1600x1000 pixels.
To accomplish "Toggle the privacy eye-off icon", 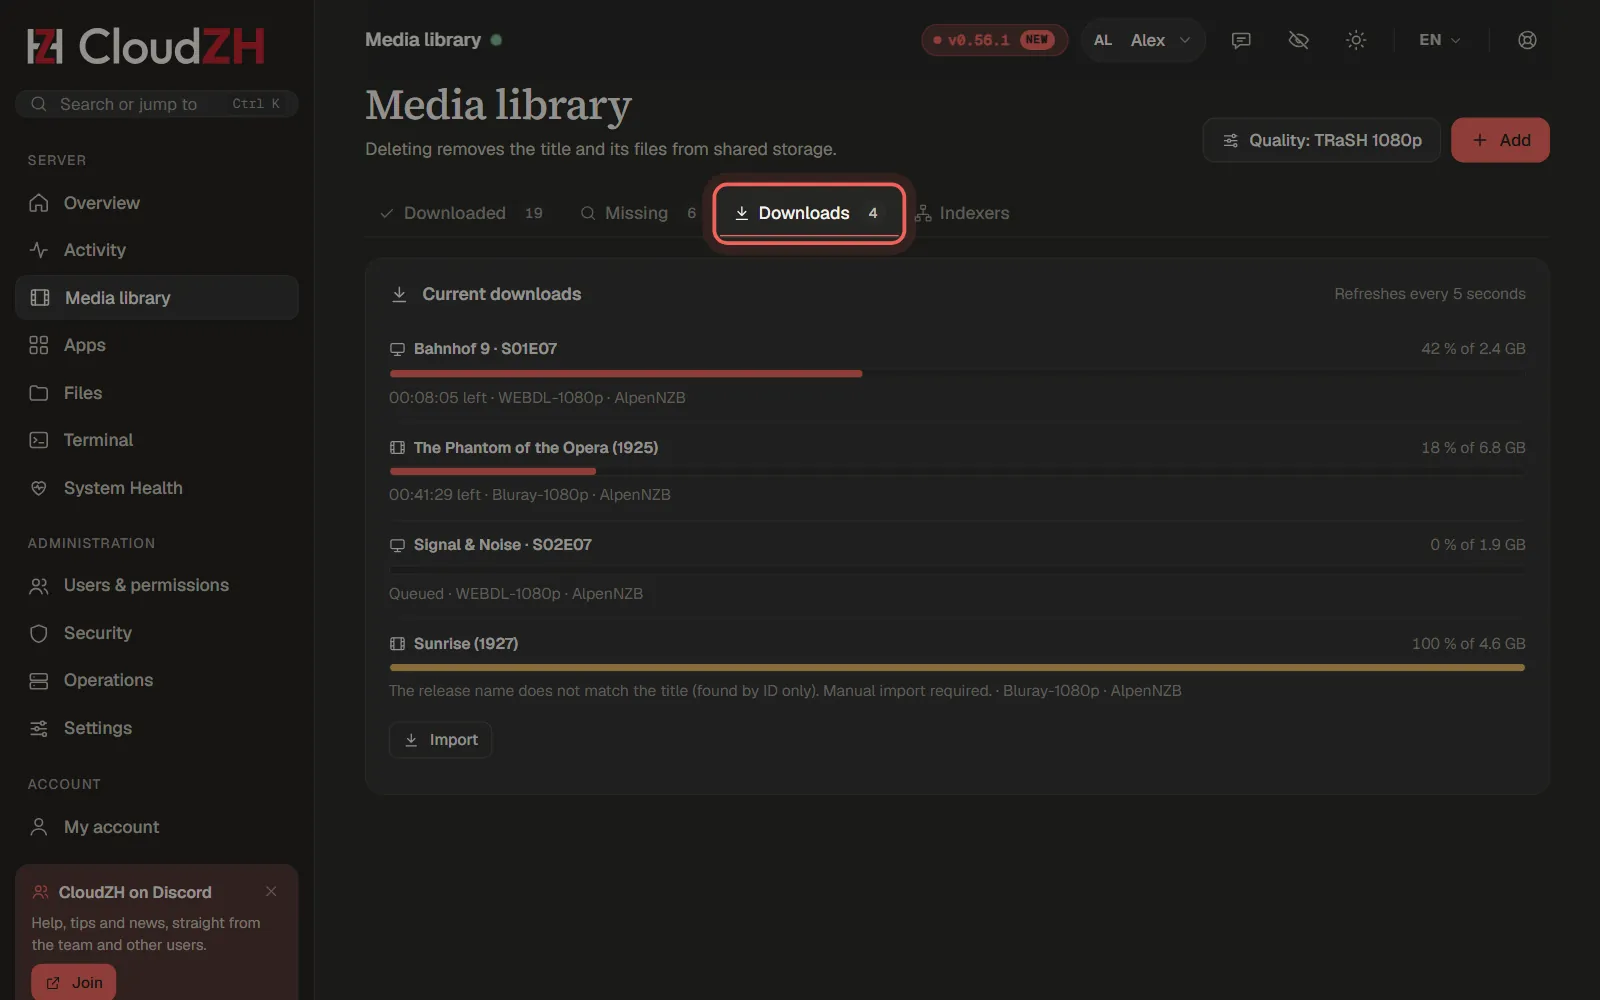I will pyautogui.click(x=1298, y=40).
